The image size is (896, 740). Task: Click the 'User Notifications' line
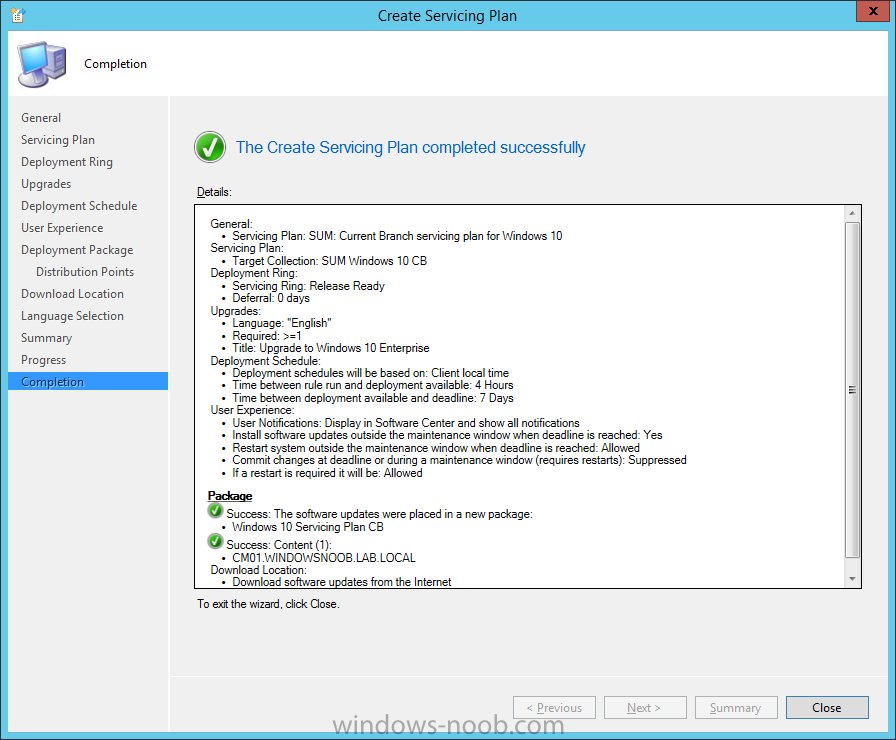(406, 423)
